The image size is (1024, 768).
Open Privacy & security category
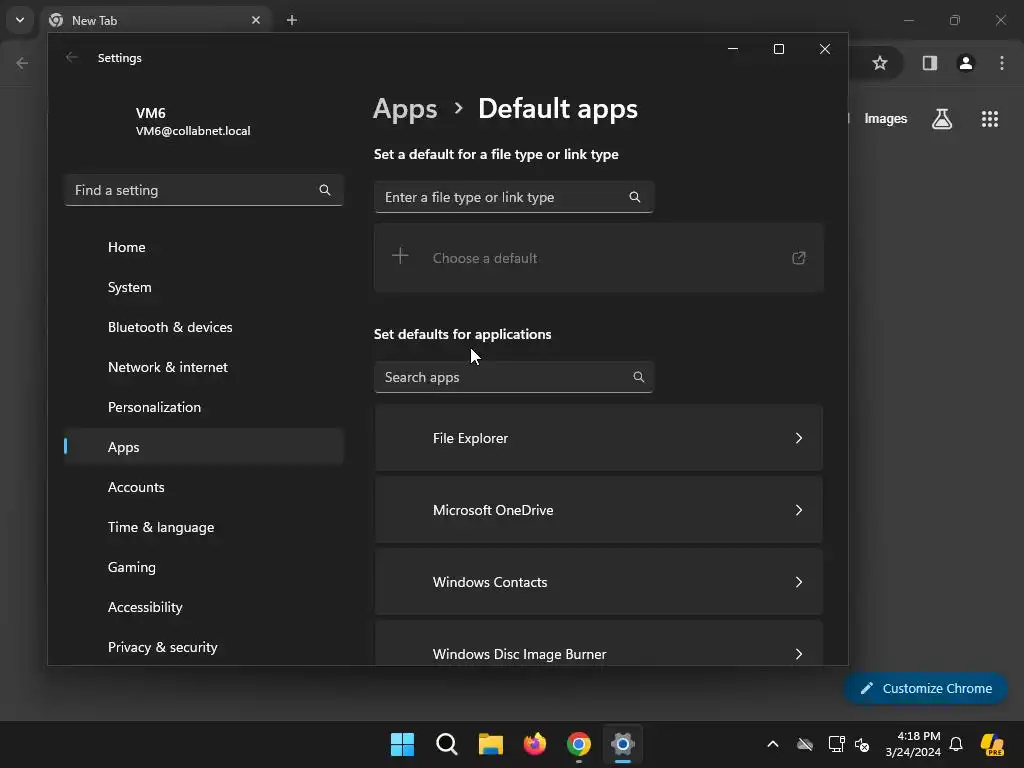tap(204, 647)
